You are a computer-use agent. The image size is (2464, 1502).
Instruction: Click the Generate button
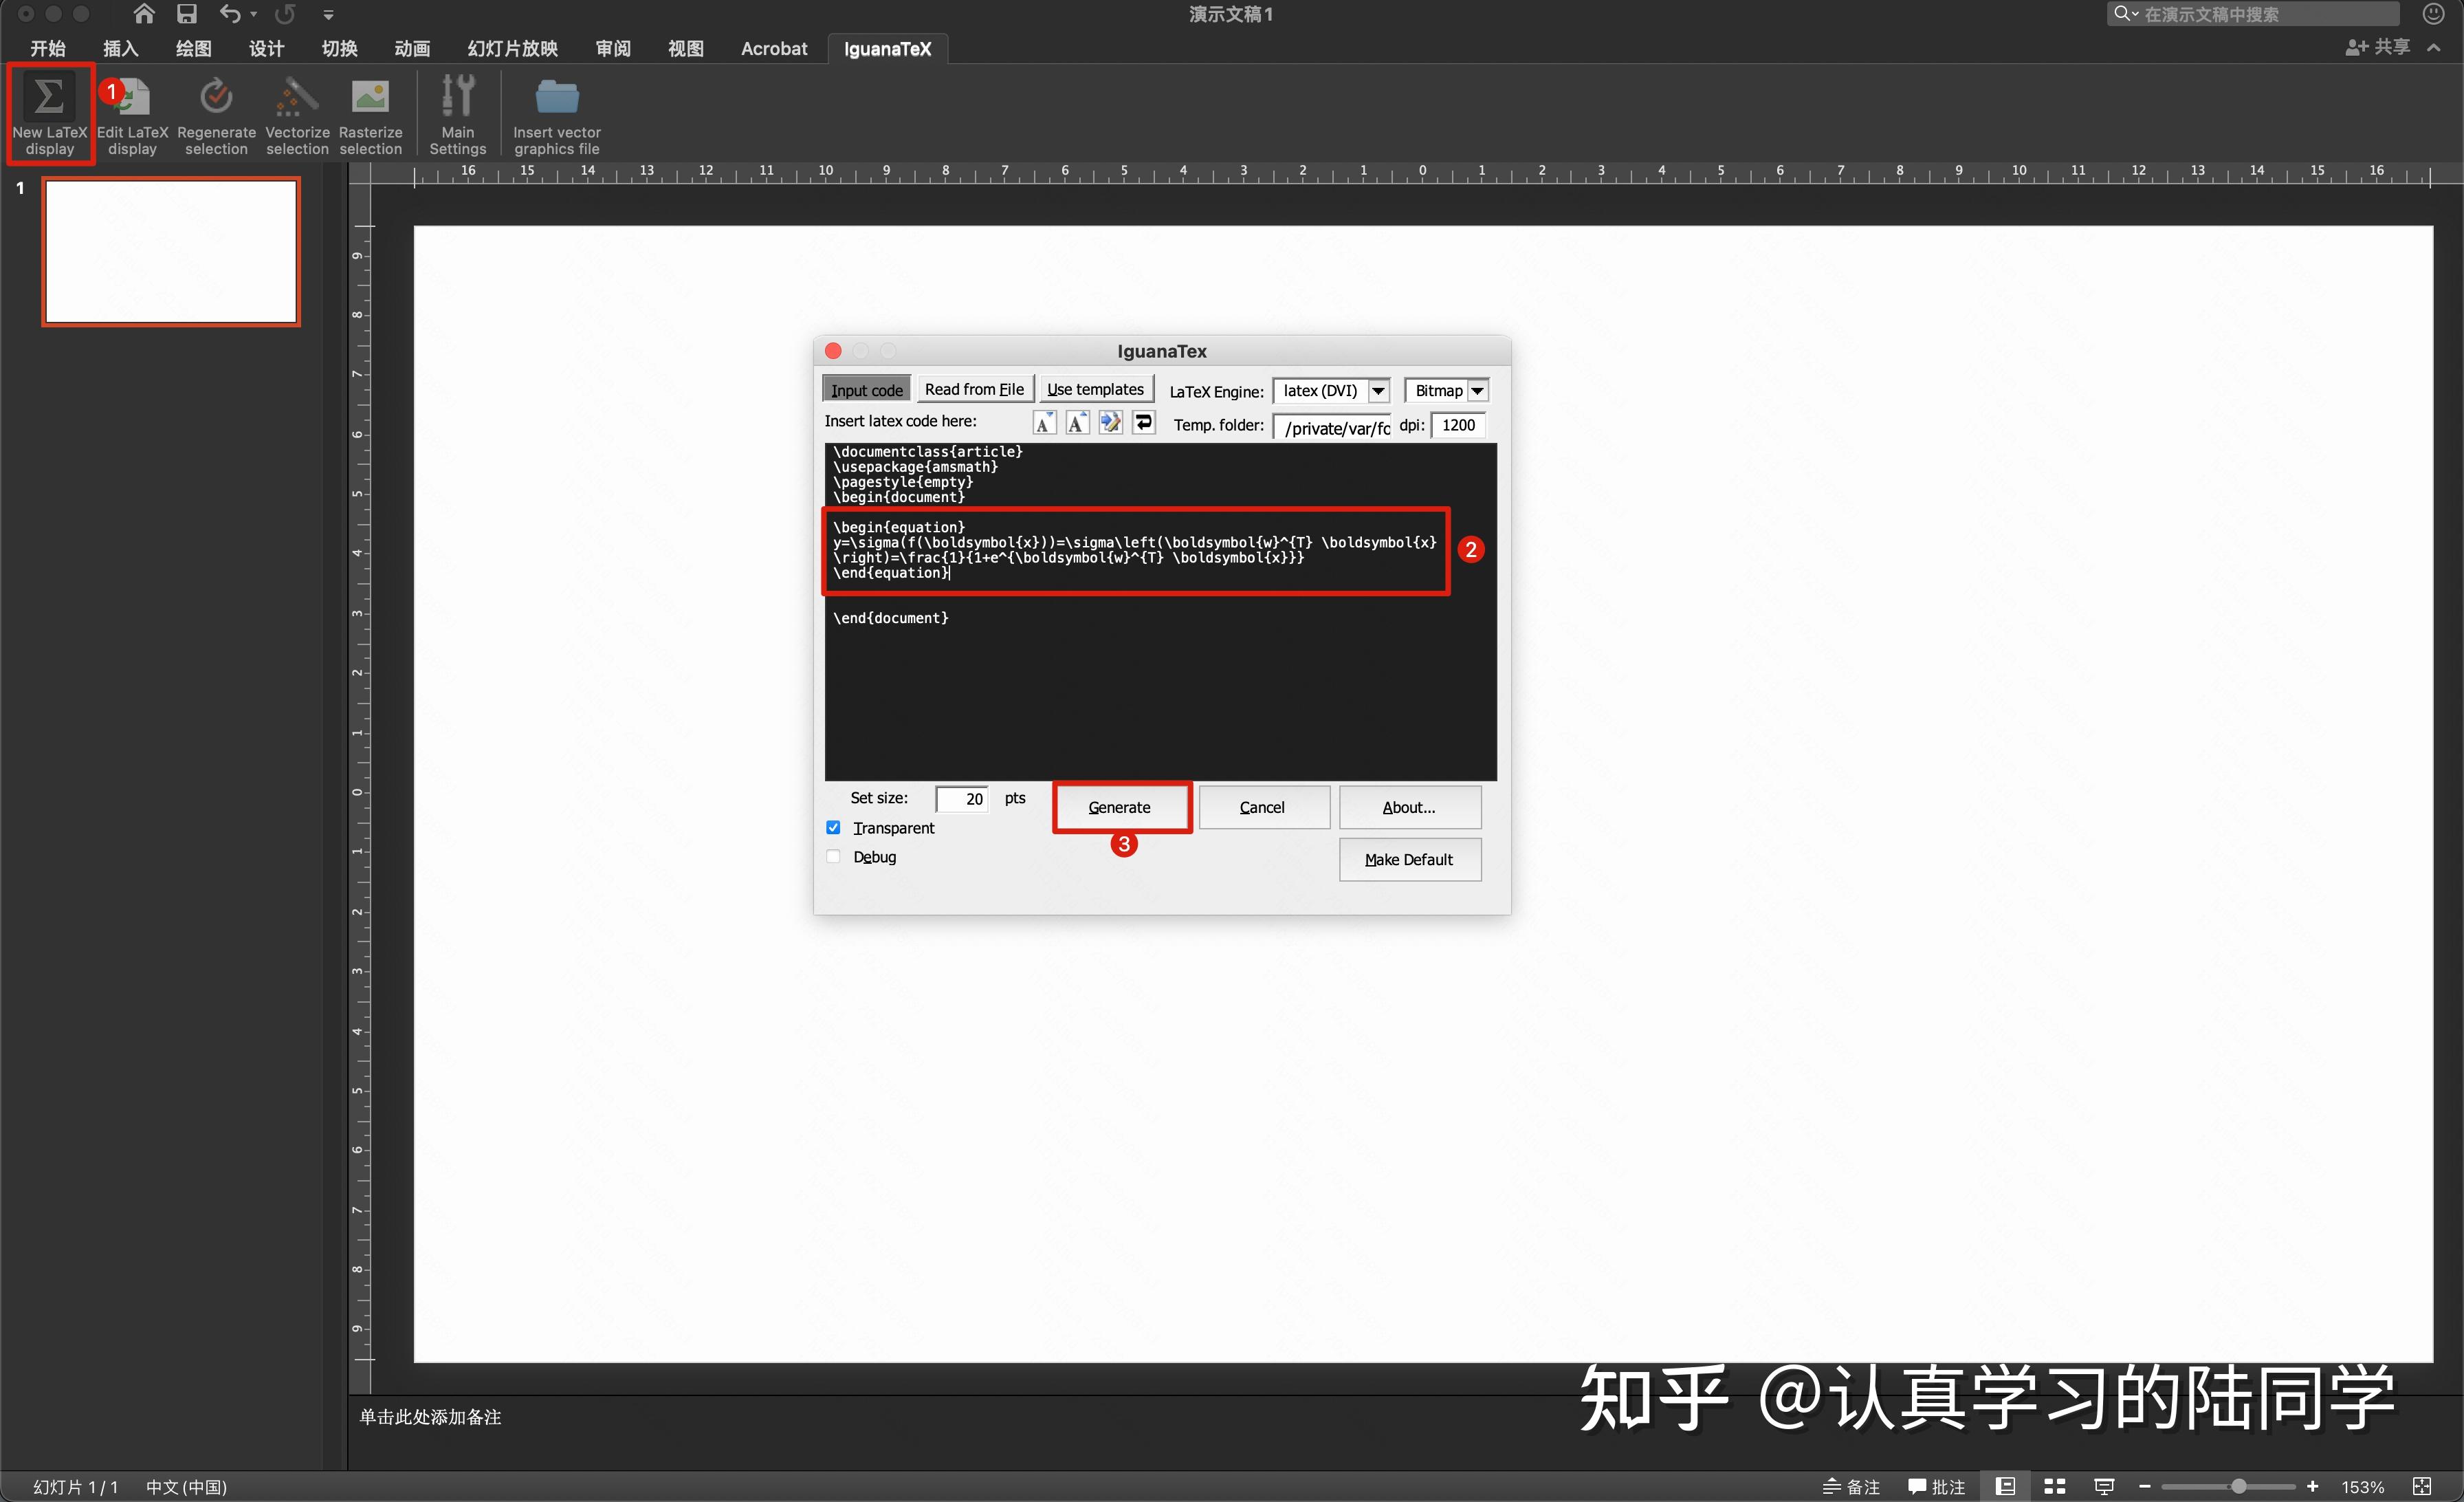tap(1120, 807)
